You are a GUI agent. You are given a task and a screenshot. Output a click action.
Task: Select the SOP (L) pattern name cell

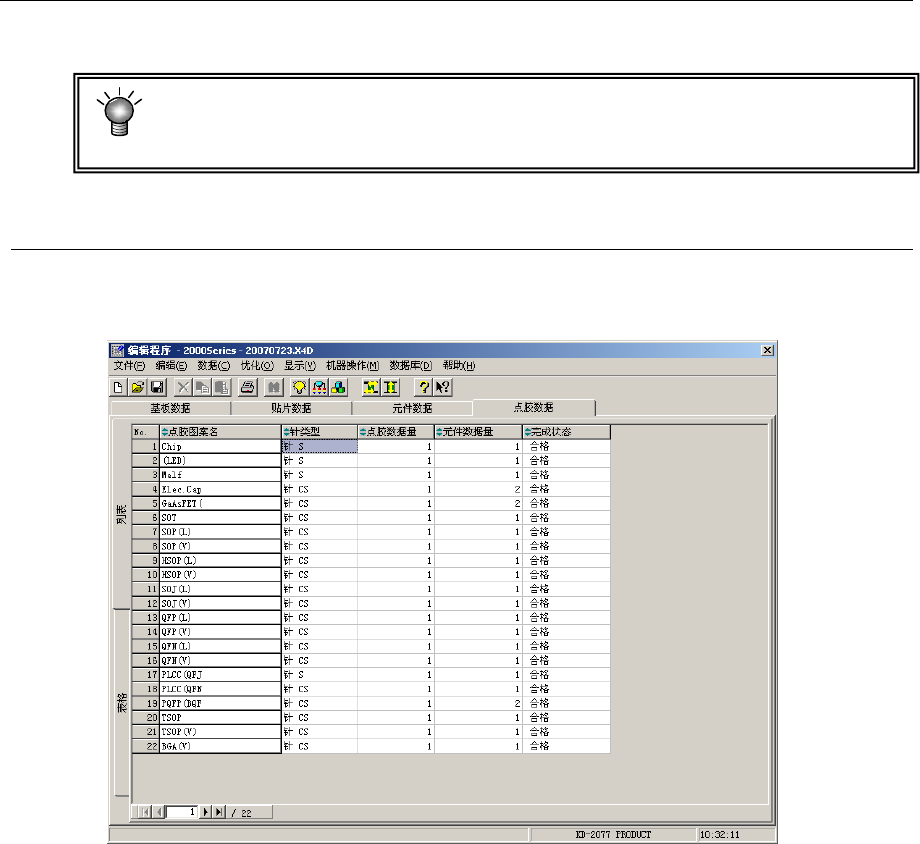tap(221, 532)
